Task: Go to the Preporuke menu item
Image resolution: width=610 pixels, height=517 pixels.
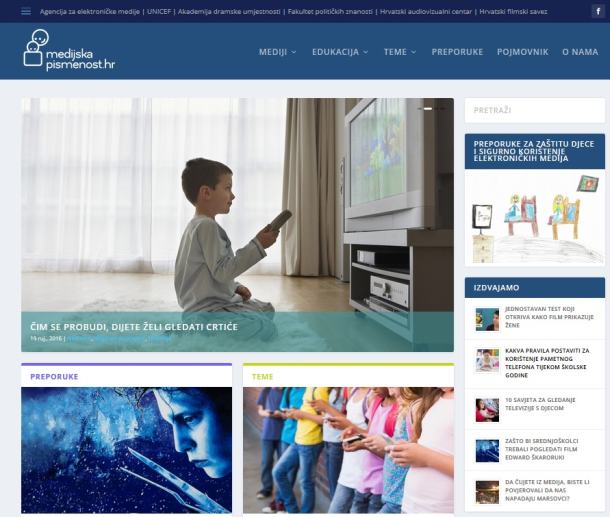Action: [x=457, y=52]
